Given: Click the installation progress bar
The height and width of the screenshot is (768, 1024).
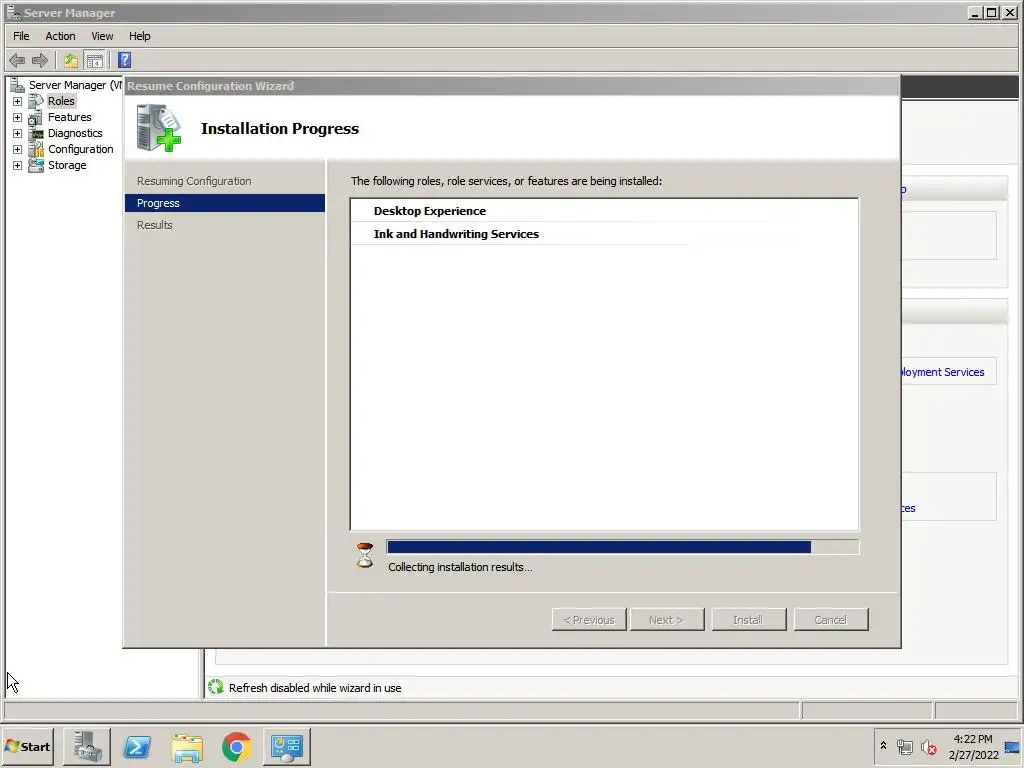Looking at the screenshot, I should point(623,547).
